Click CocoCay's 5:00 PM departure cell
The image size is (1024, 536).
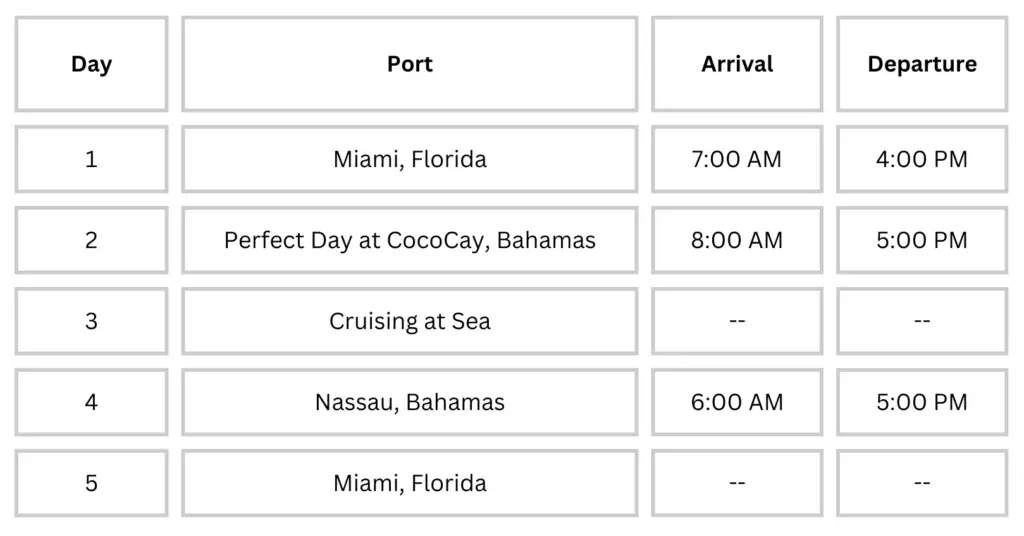click(922, 240)
